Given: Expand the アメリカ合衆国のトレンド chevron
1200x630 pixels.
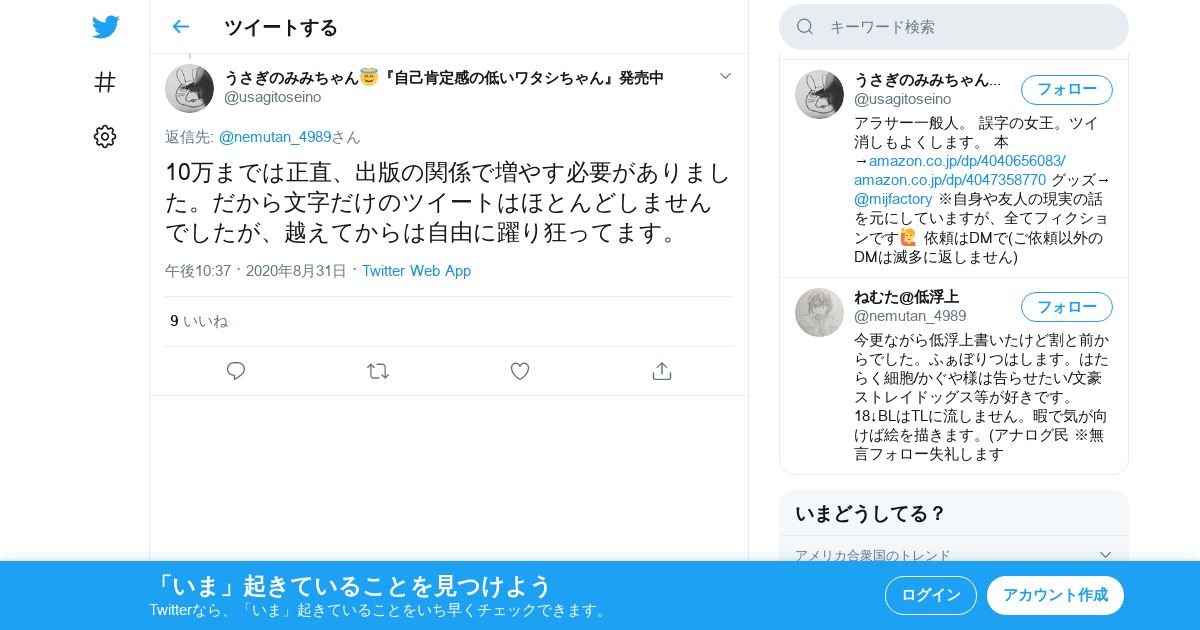Looking at the screenshot, I should pyautogui.click(x=1105, y=555).
